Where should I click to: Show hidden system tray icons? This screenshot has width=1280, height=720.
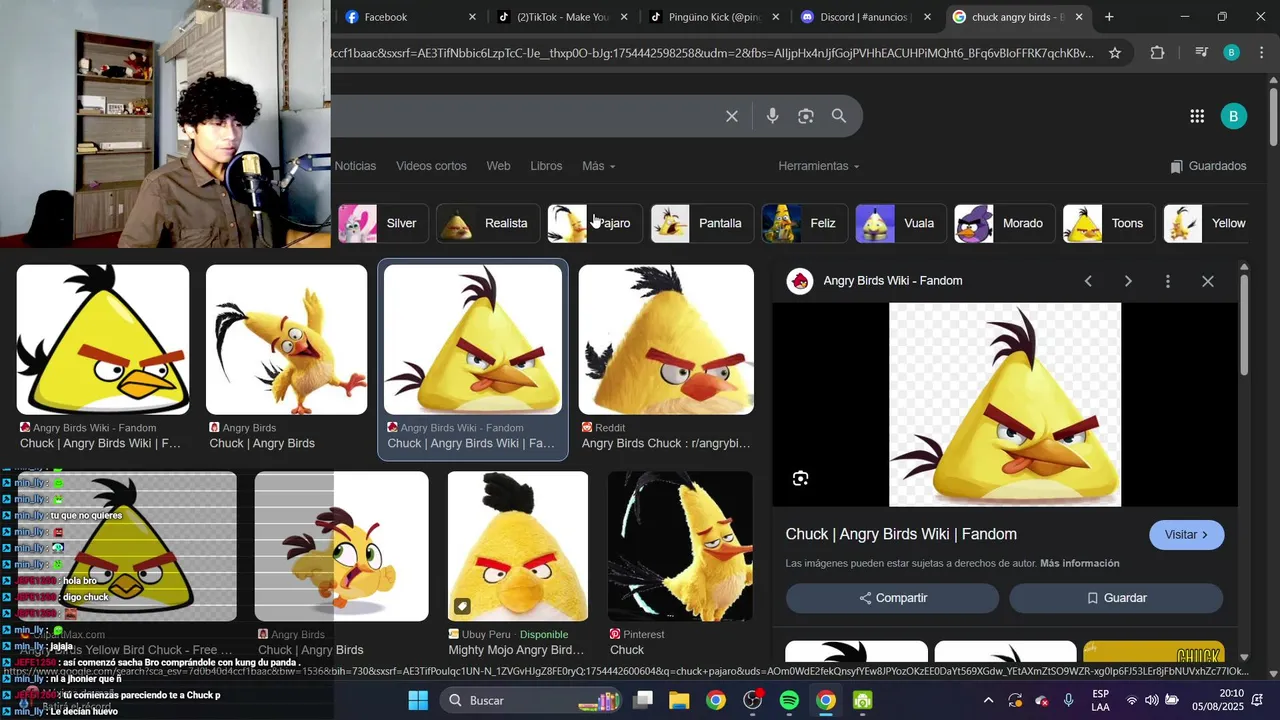pos(988,700)
